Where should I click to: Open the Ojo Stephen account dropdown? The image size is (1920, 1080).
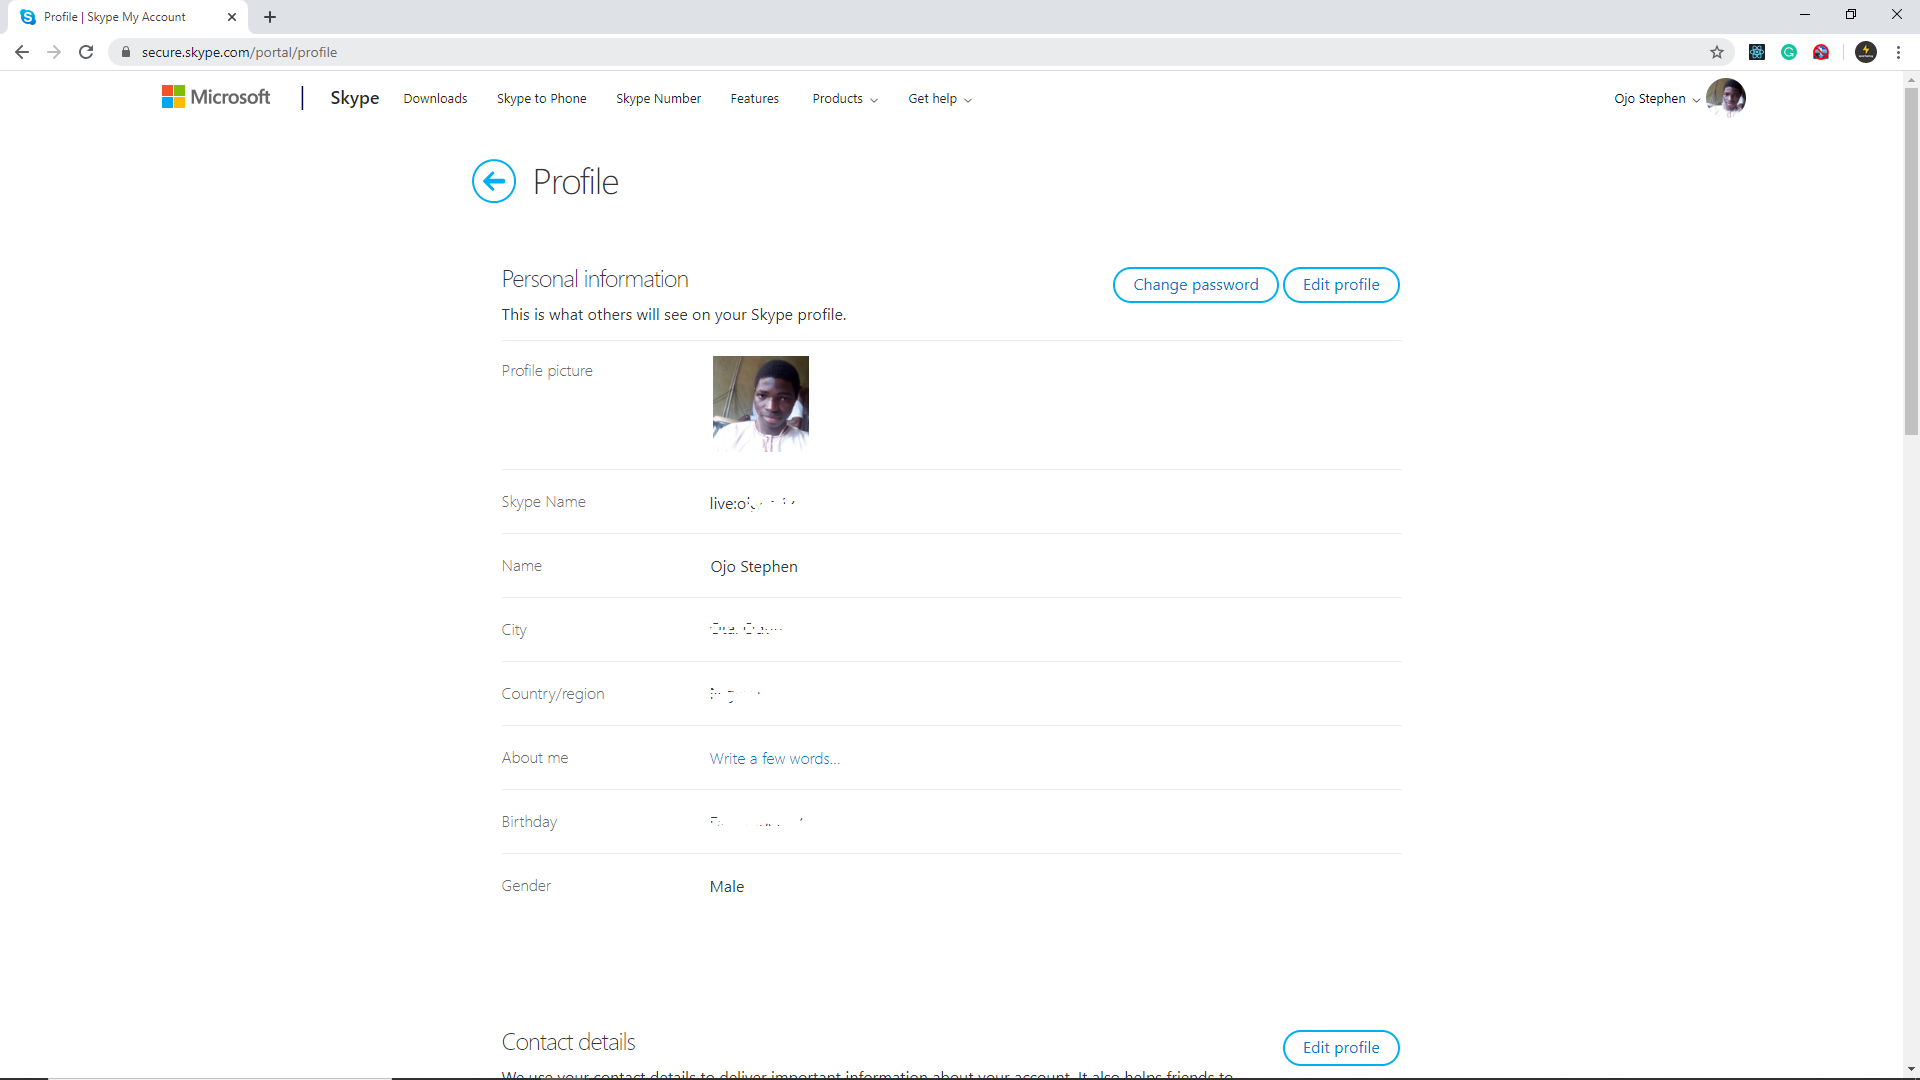point(1657,98)
